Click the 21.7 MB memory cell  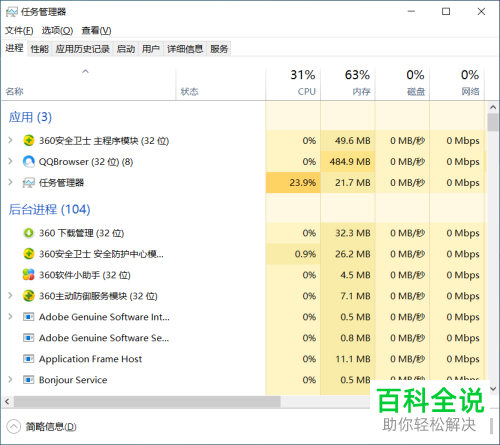point(348,183)
